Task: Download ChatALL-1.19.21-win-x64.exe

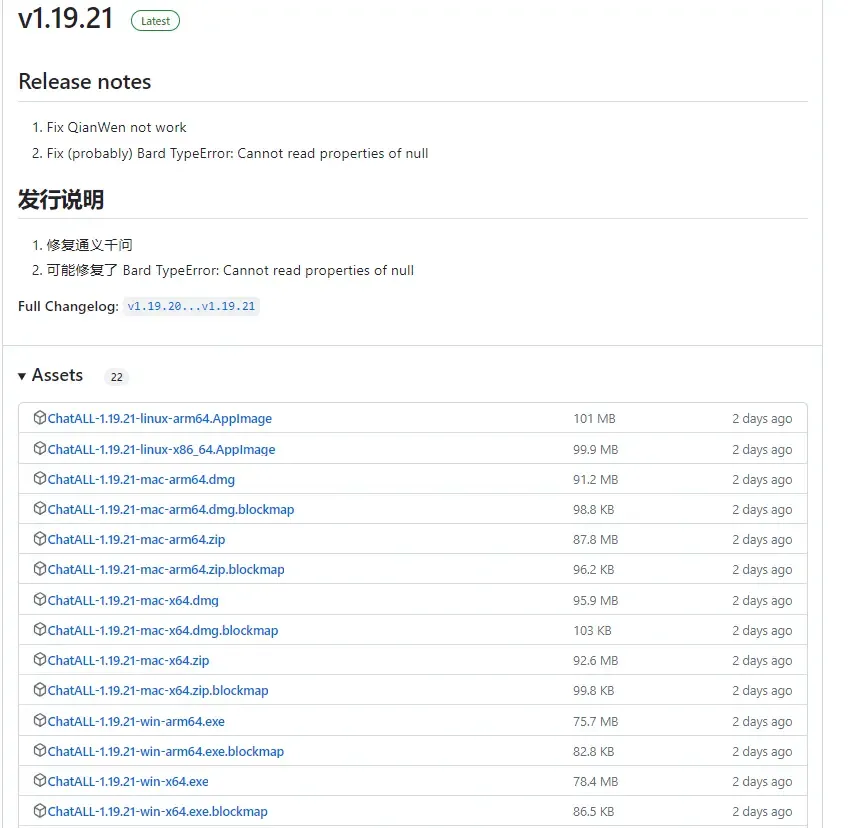Action: click(128, 781)
